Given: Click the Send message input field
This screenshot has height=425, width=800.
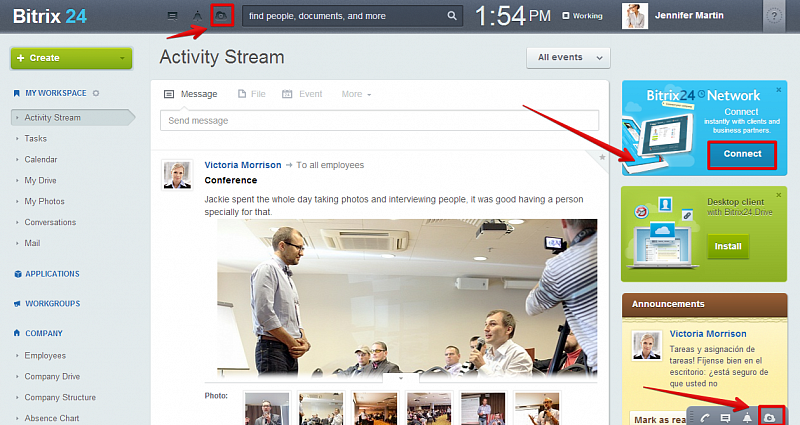Looking at the screenshot, I should (x=379, y=120).
